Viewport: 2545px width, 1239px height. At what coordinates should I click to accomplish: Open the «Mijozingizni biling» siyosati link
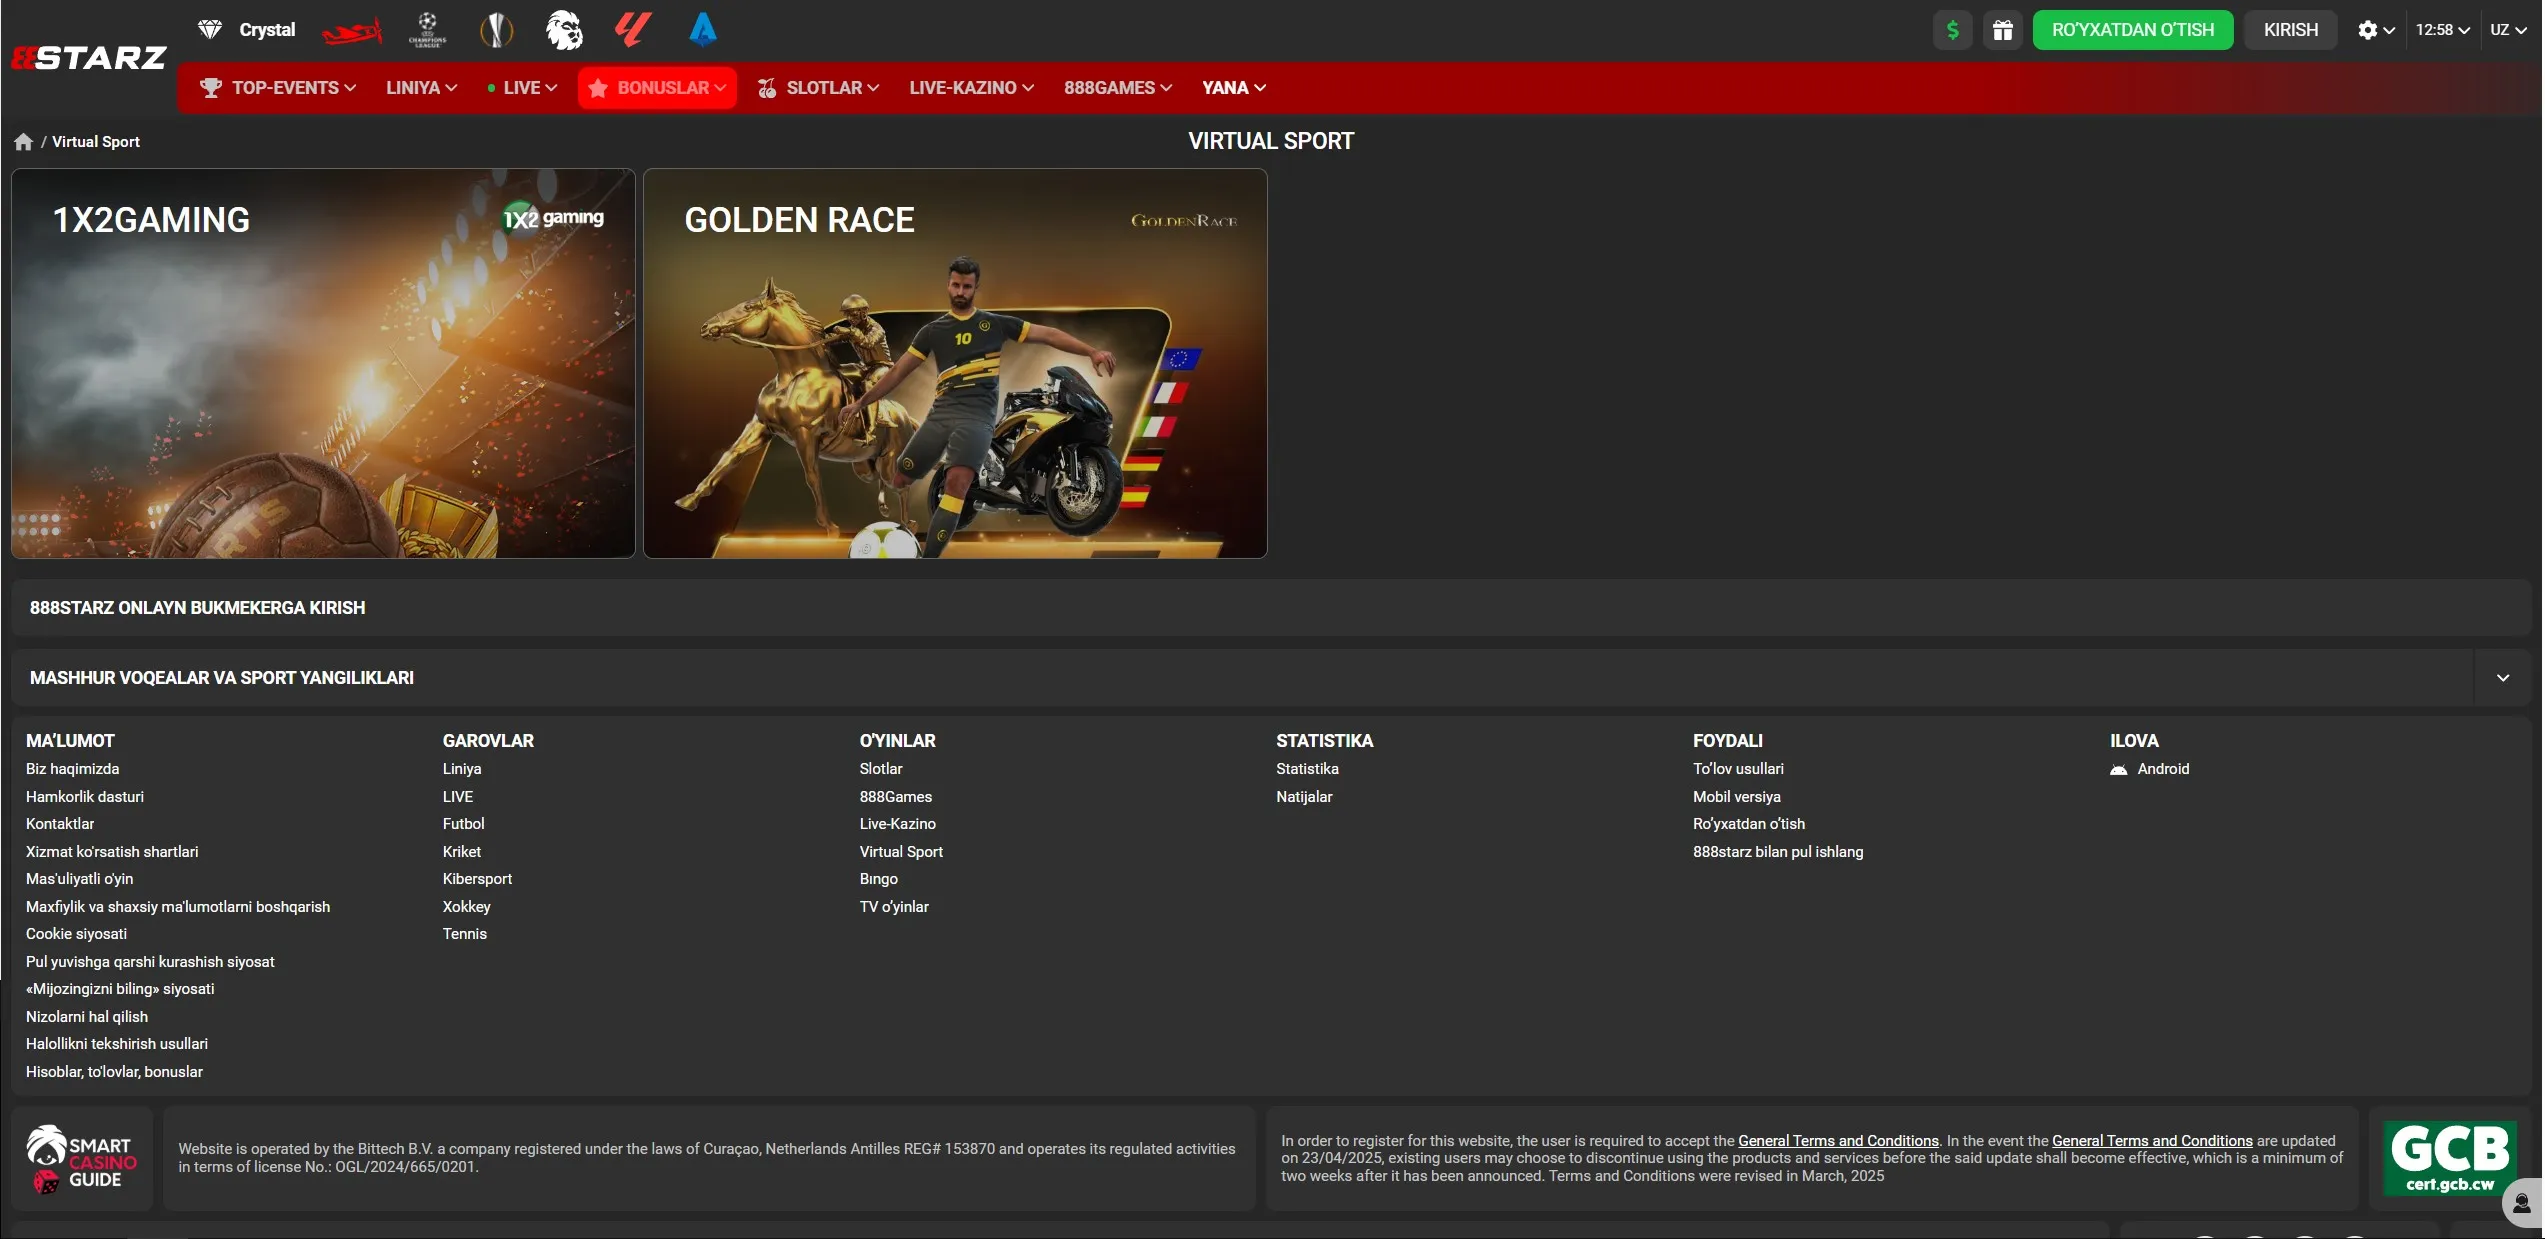pyautogui.click(x=120, y=989)
